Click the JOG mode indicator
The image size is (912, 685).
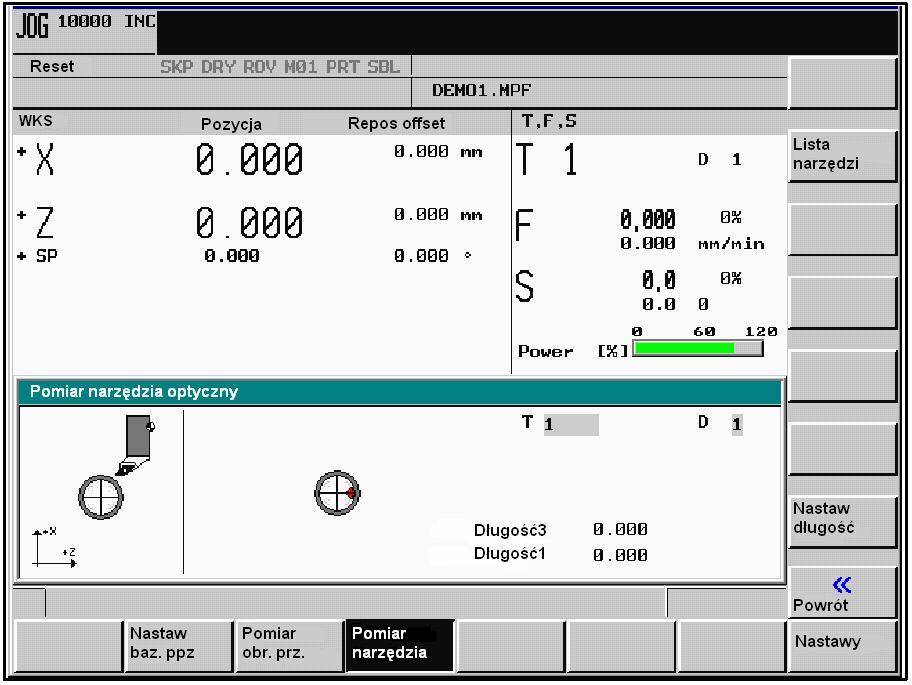33,25
